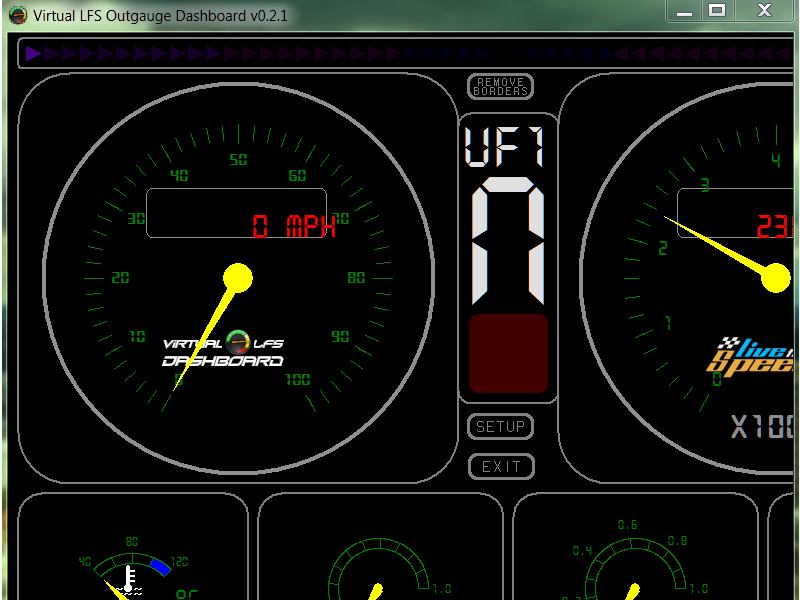Click the dark red shift light box
The image size is (800, 600).
coord(508,354)
